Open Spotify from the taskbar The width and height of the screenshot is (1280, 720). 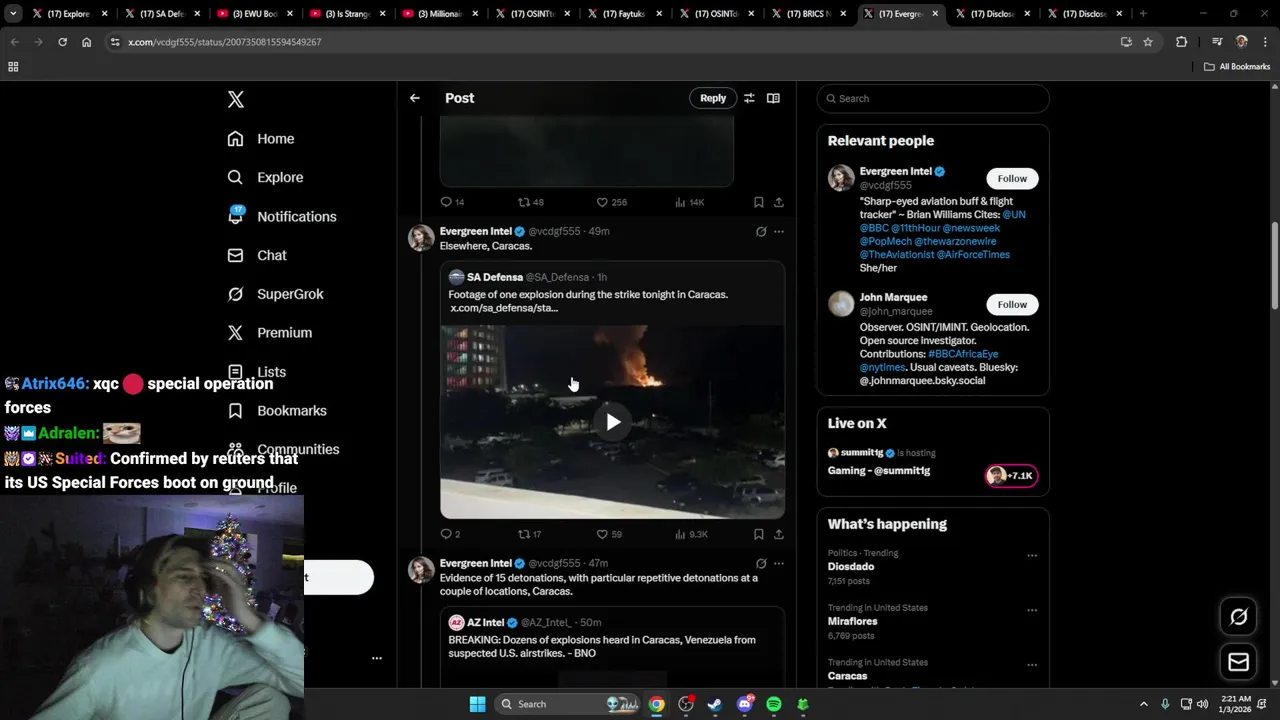point(774,704)
